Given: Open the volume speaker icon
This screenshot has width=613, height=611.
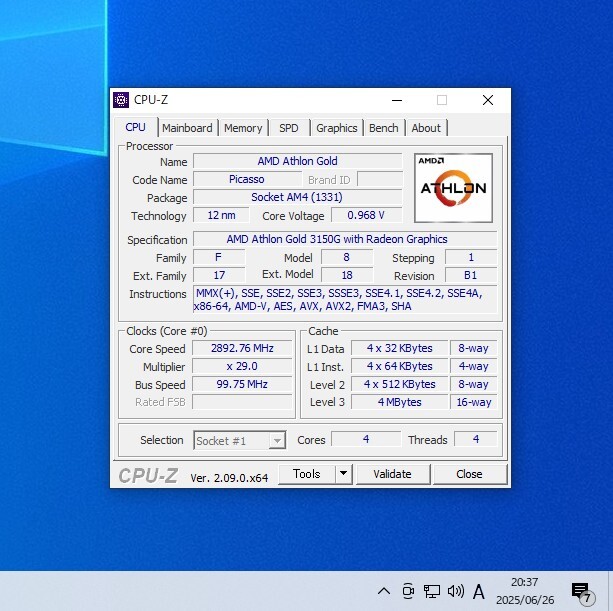Looking at the screenshot, I should pyautogui.click(x=455, y=591).
